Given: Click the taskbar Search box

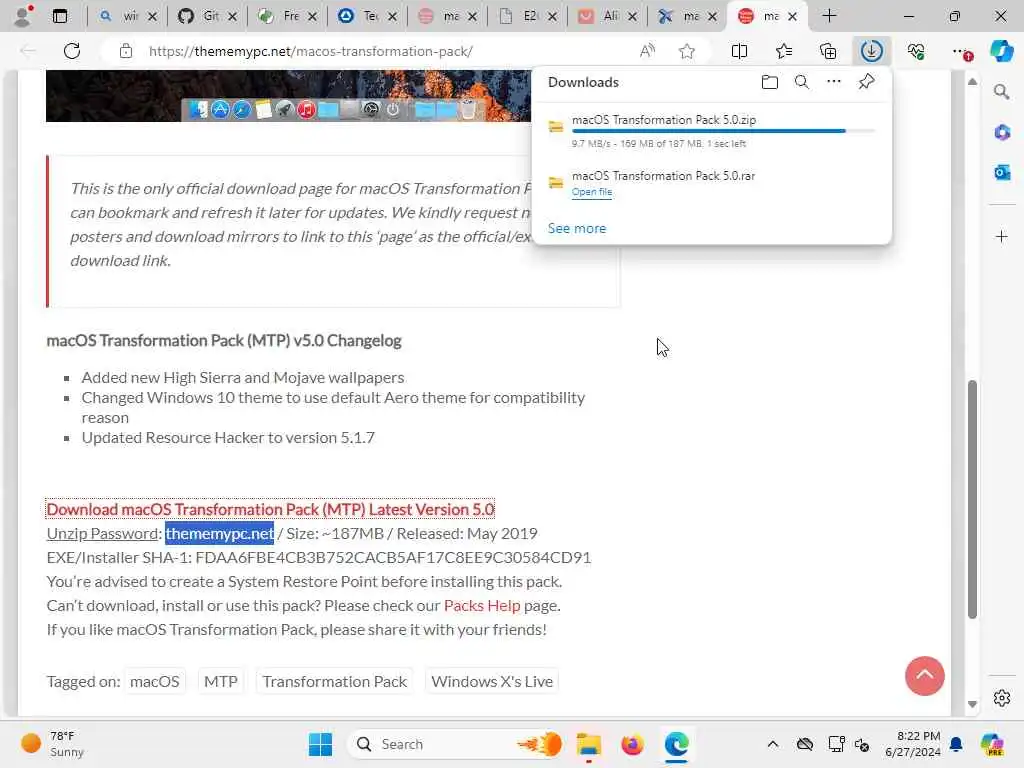Looking at the screenshot, I should pyautogui.click(x=455, y=744).
